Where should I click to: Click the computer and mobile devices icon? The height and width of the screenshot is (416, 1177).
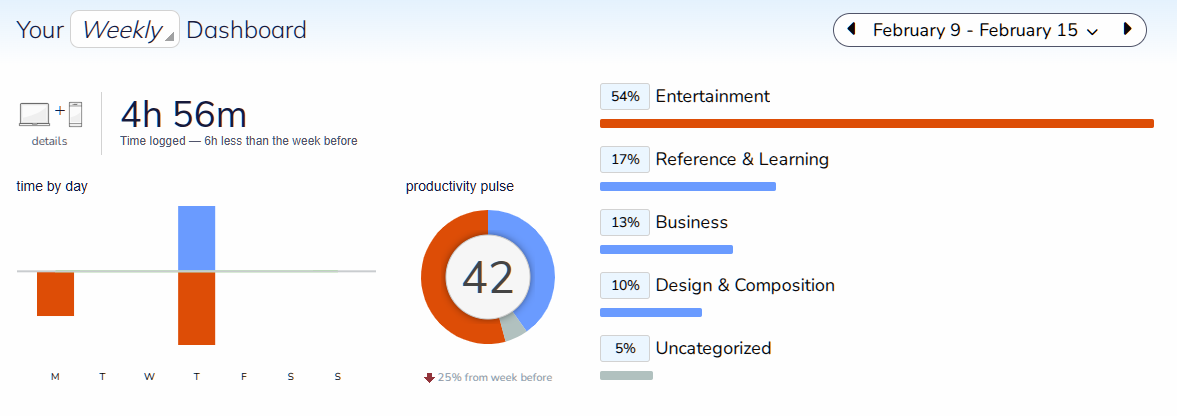50,114
